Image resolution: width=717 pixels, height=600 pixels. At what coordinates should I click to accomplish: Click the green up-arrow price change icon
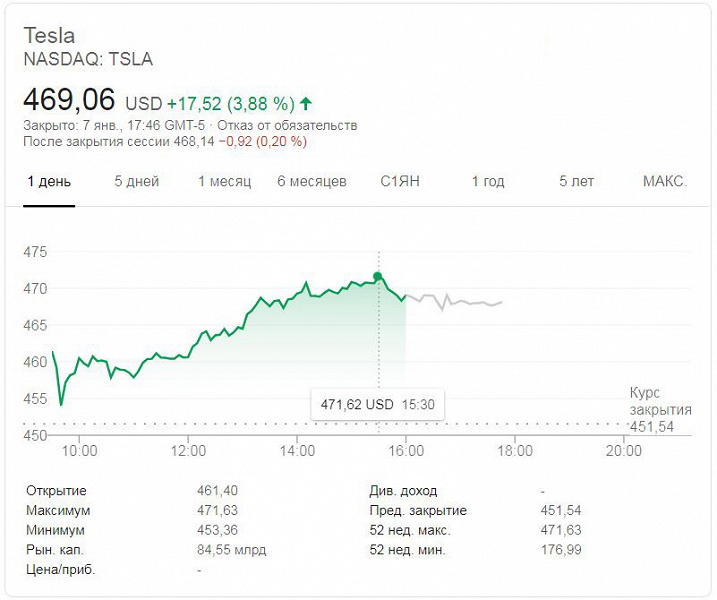click(x=306, y=103)
